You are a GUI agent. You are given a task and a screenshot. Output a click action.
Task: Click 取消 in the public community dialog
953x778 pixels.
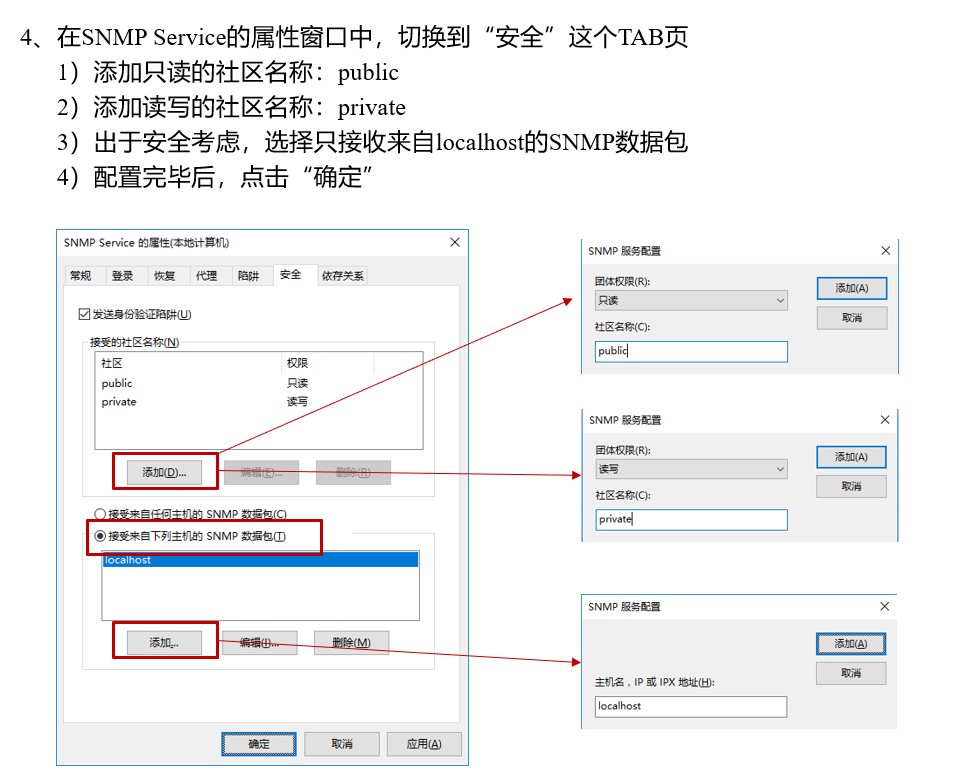point(852,318)
